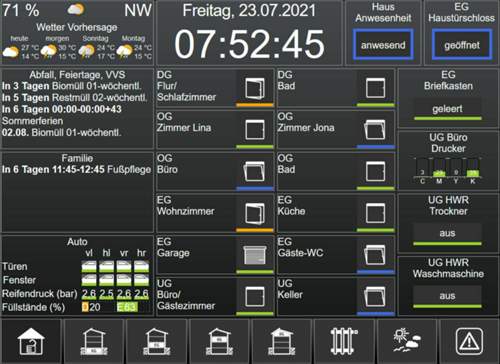Click the NW wind direction text

click(x=138, y=10)
